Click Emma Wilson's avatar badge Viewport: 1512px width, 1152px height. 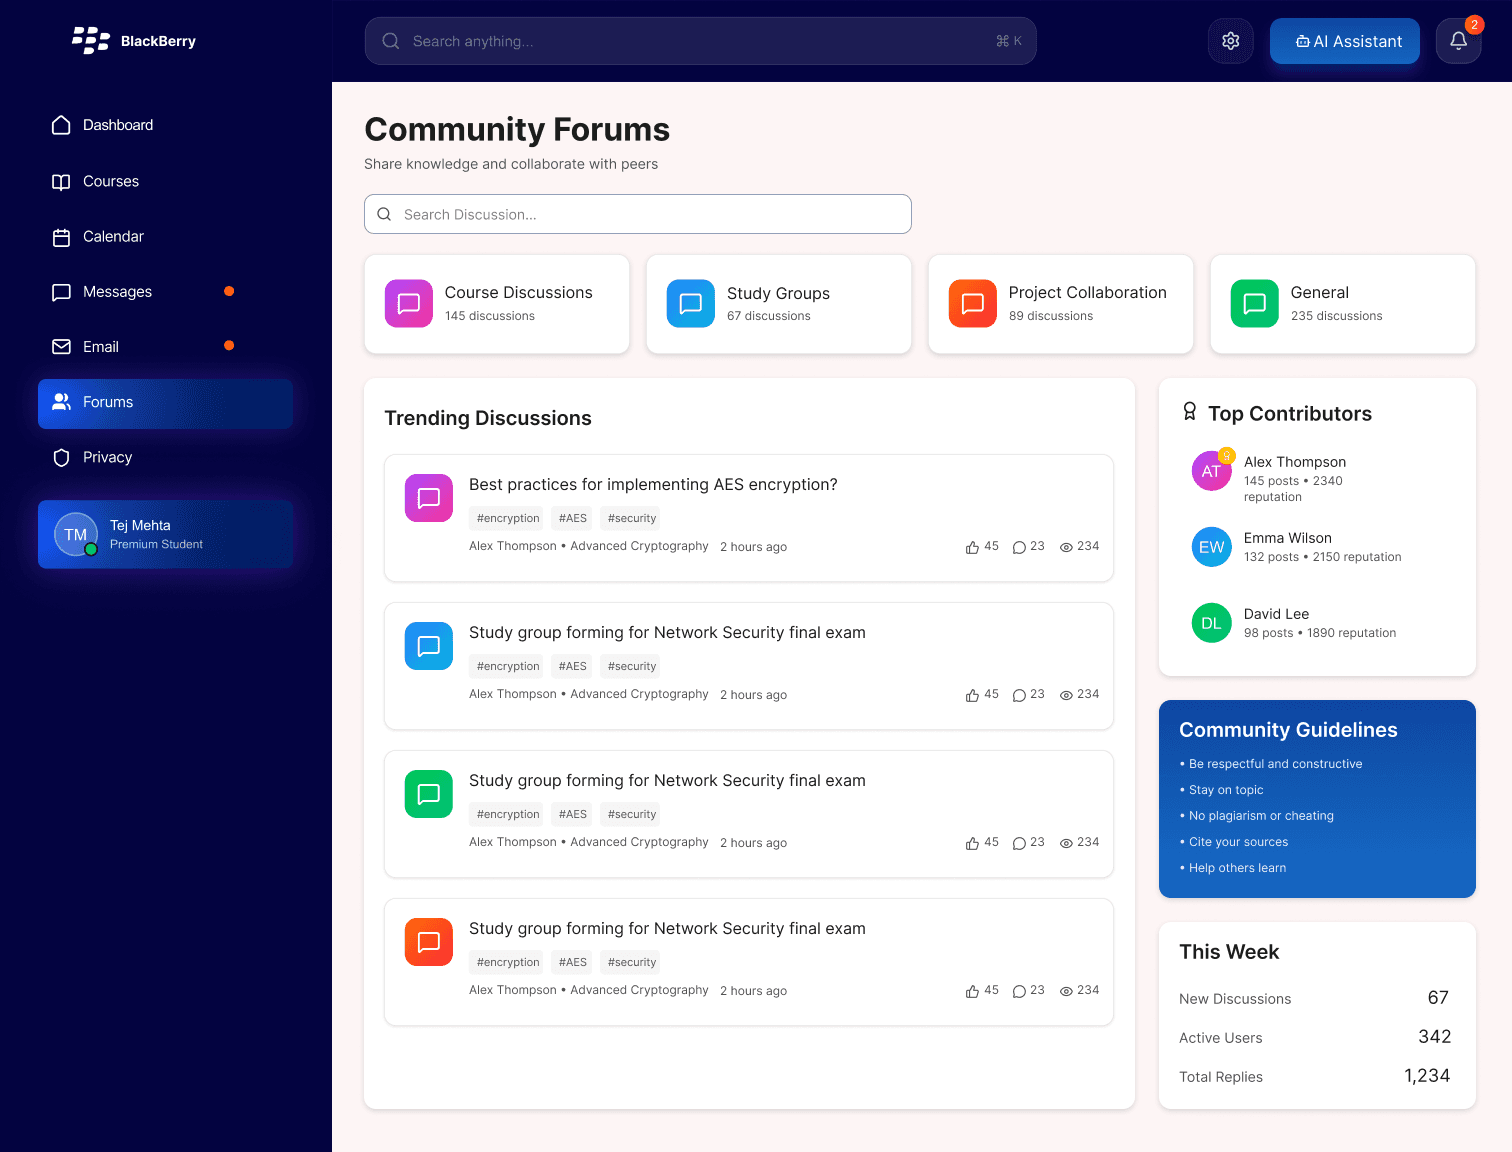pyautogui.click(x=1211, y=547)
